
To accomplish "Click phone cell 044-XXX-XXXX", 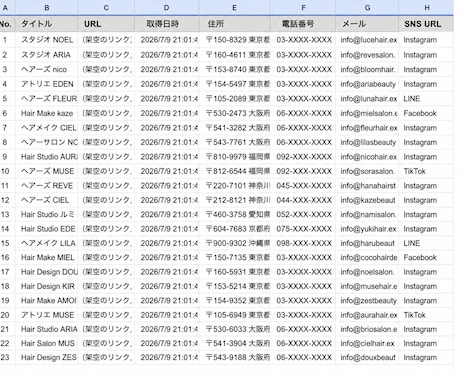I will tap(303, 200).
